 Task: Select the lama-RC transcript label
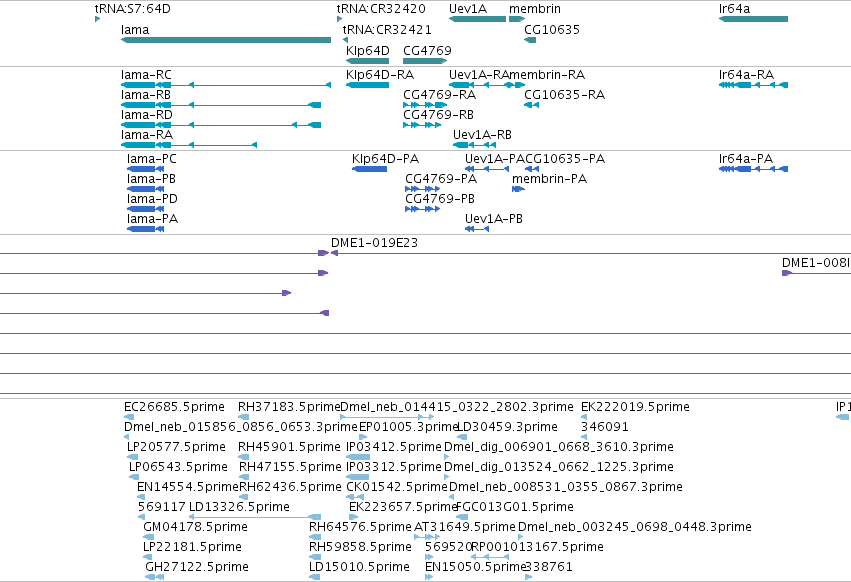tap(146, 74)
